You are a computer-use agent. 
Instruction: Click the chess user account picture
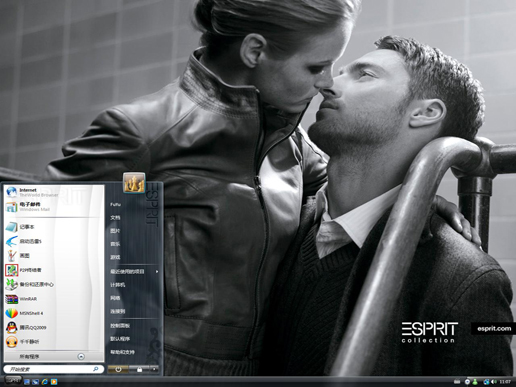tap(134, 183)
